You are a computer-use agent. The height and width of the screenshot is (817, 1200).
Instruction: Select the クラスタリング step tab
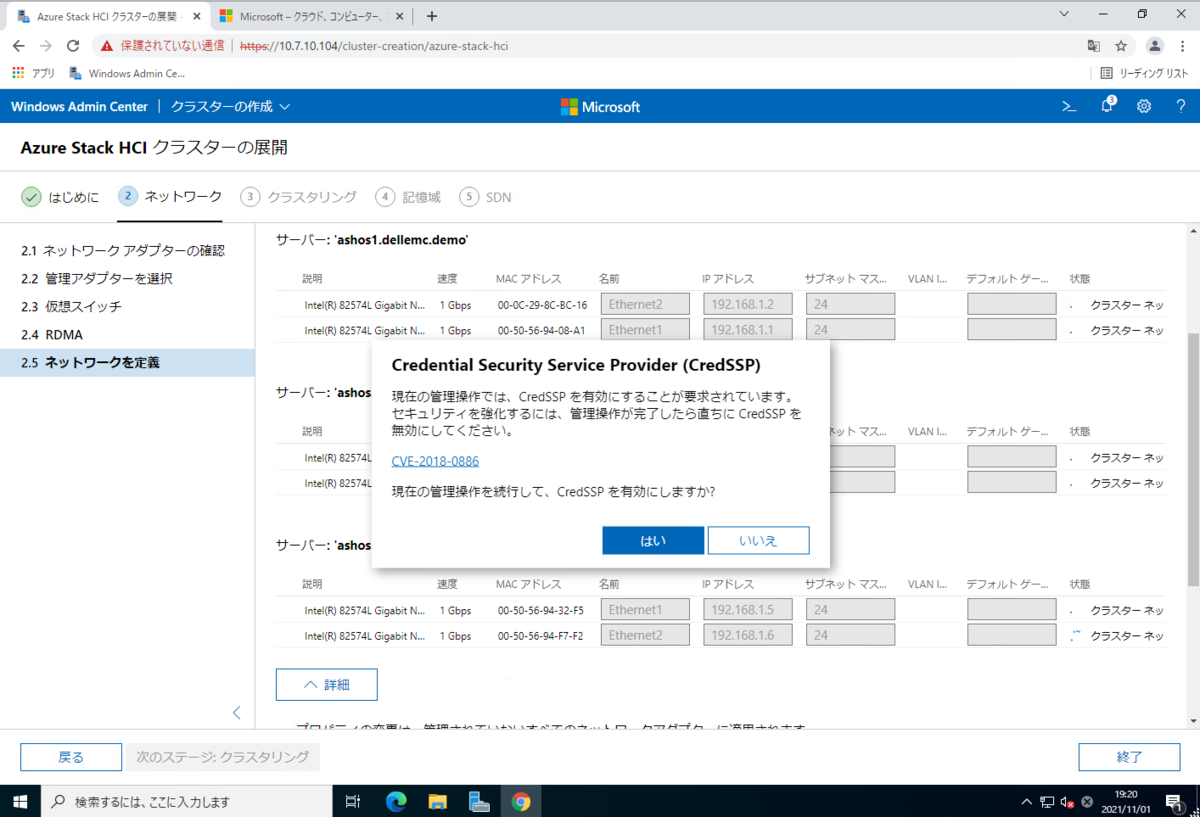(x=298, y=197)
